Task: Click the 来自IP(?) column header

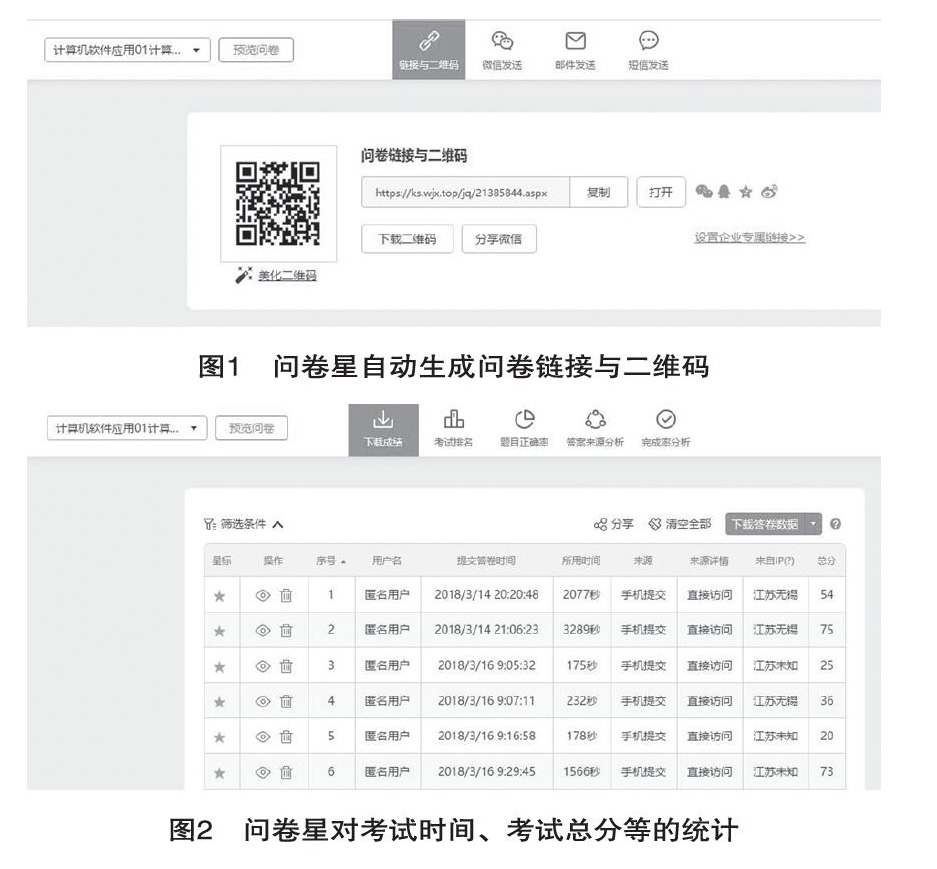Action: [775, 561]
